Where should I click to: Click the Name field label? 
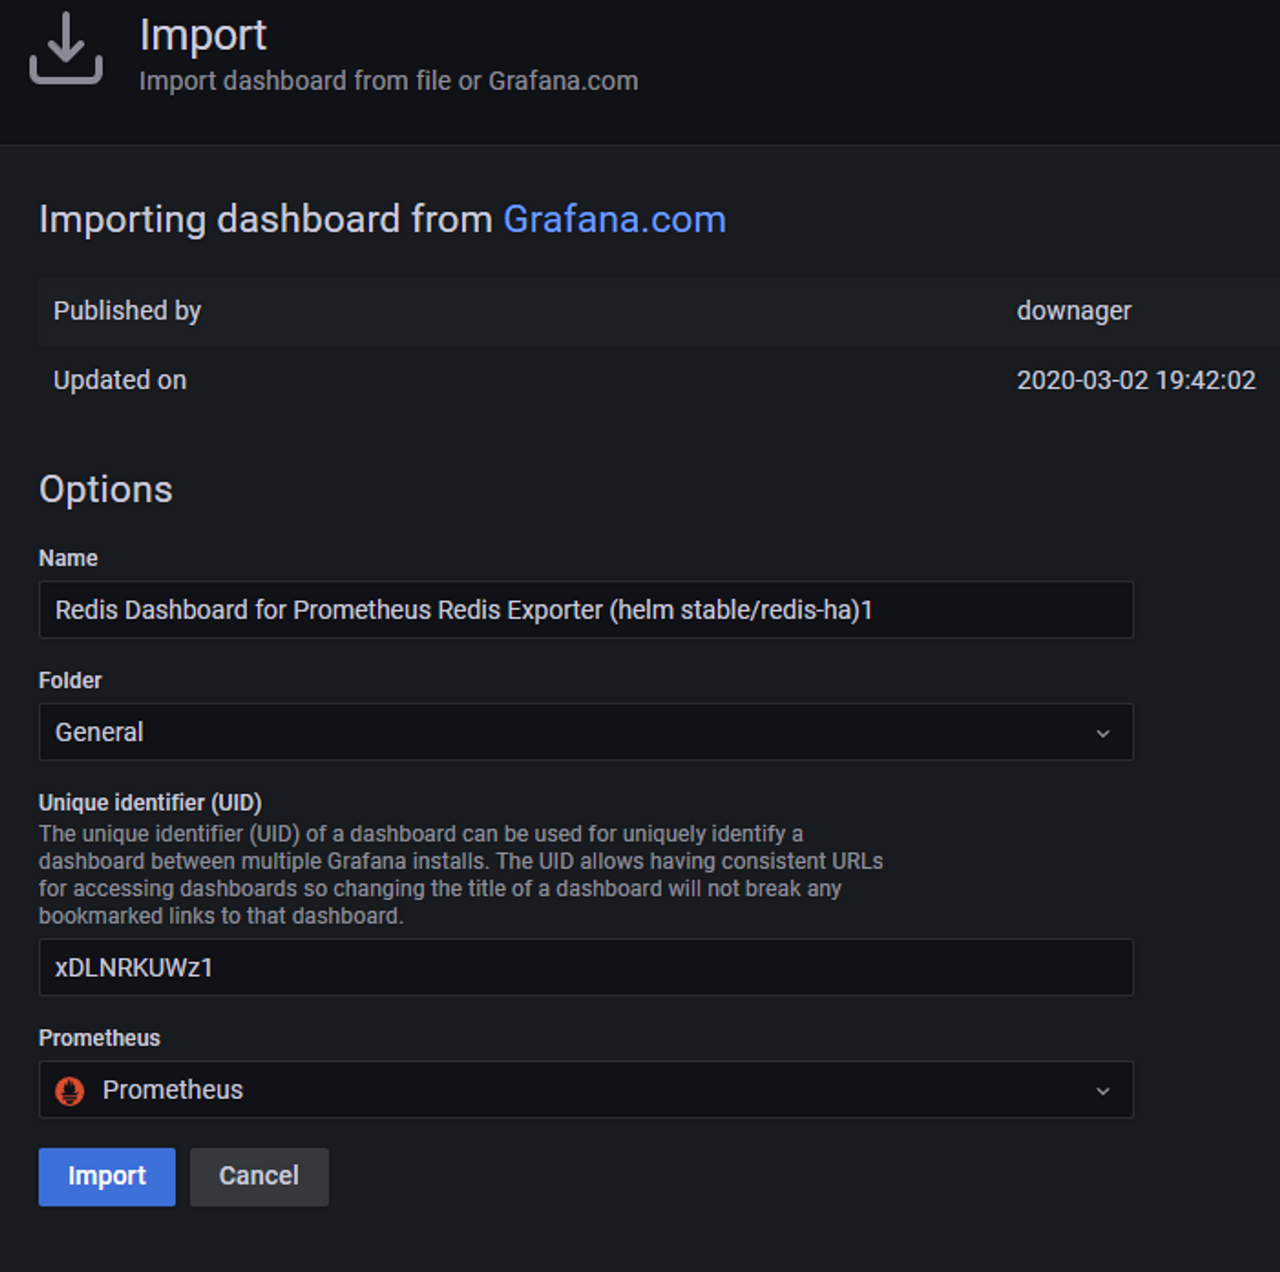pyautogui.click(x=68, y=558)
